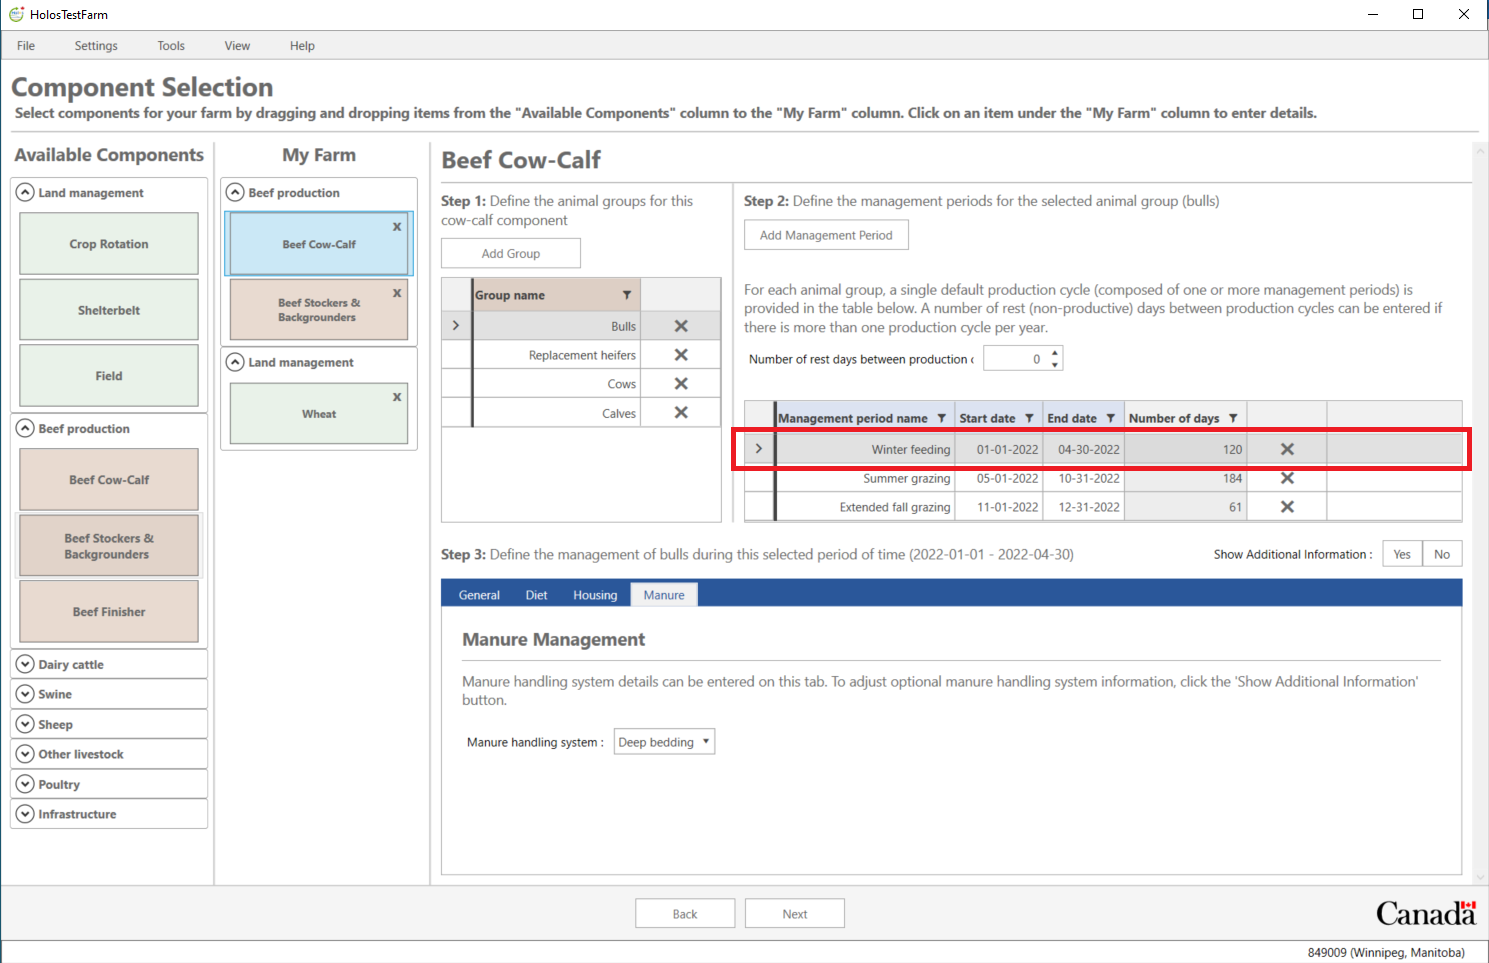Screen dimensions: 1489x963
Task: Expand the Dairy cattle category
Action: [25, 664]
